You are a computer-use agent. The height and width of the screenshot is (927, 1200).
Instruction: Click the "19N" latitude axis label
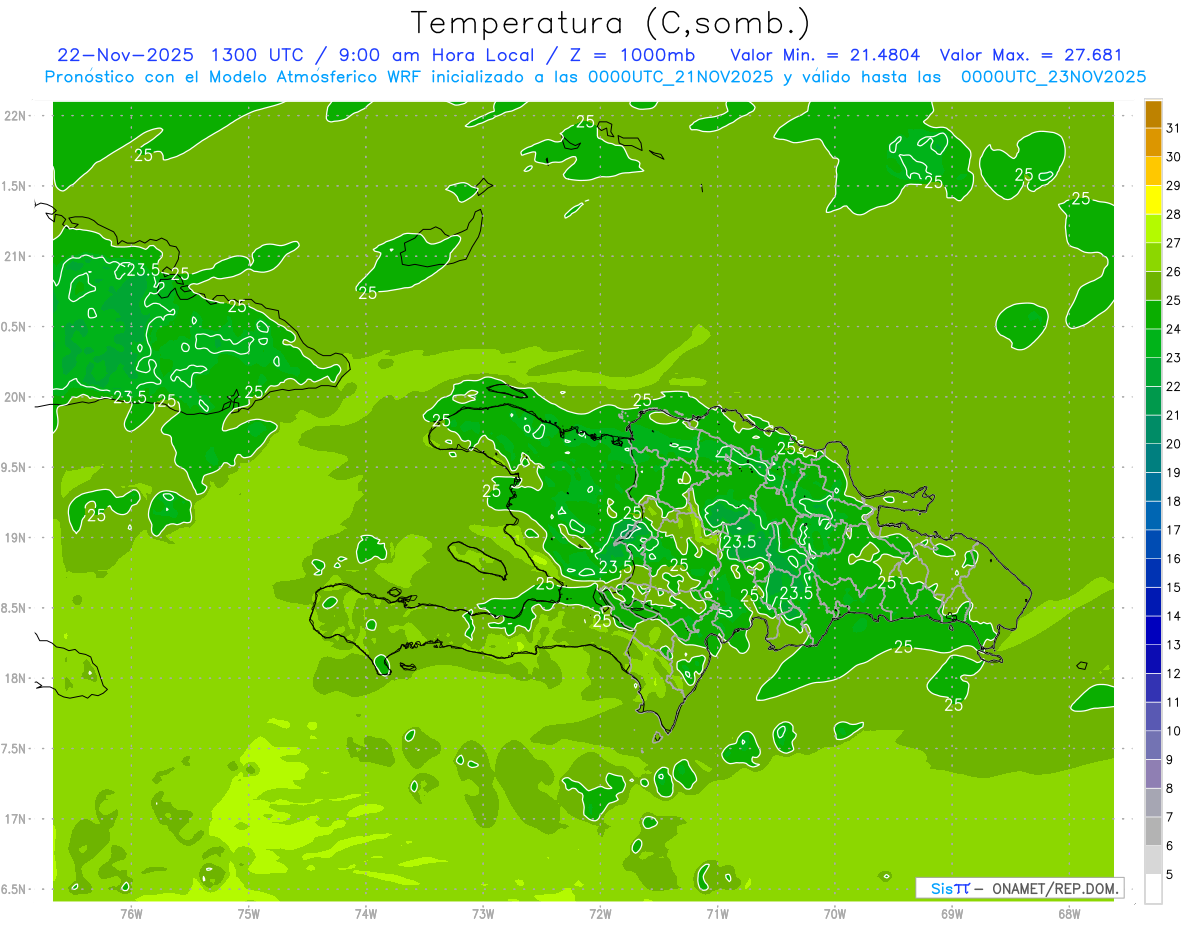pyautogui.click(x=16, y=538)
